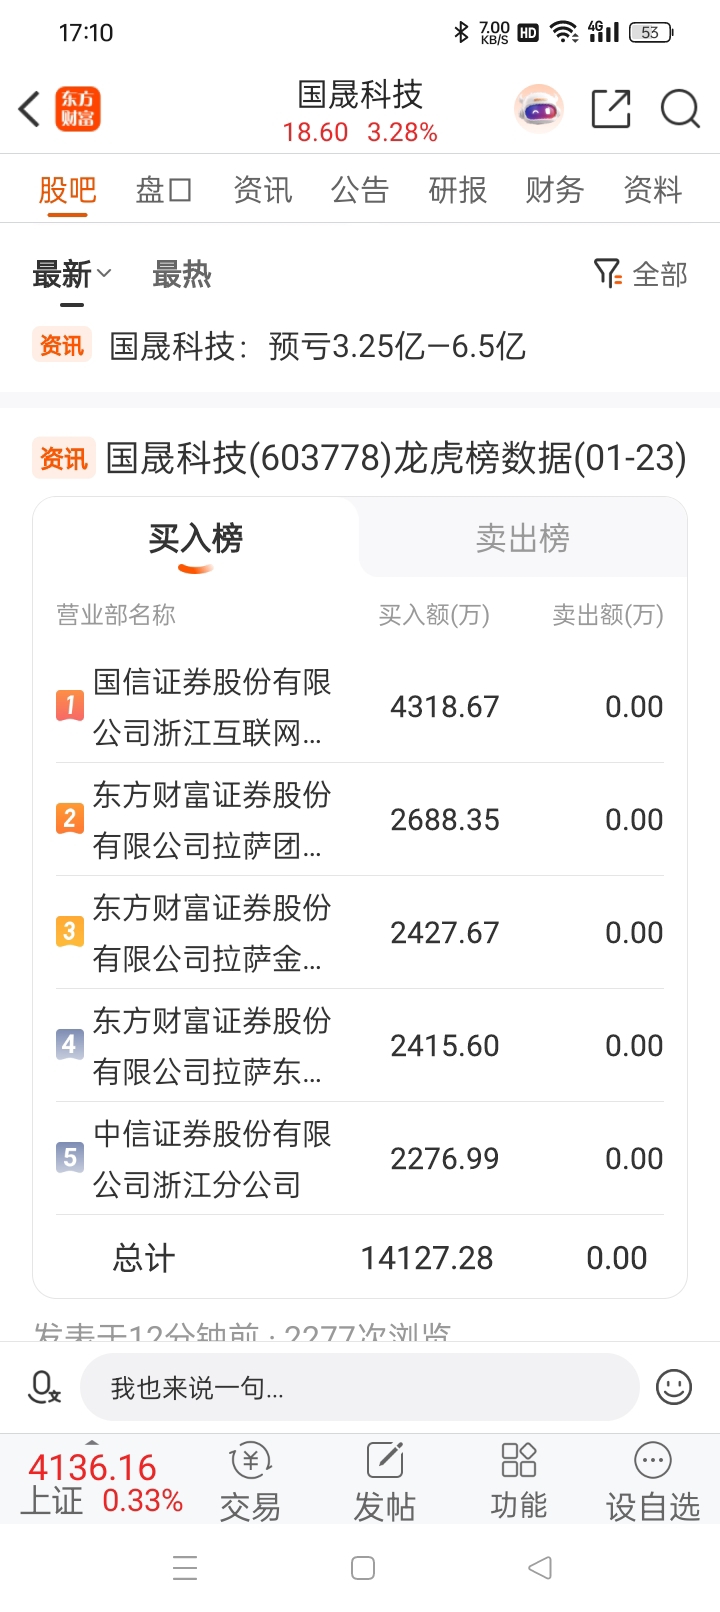Switch to 卖出榜 tab
720x1612 pixels.
[523, 538]
